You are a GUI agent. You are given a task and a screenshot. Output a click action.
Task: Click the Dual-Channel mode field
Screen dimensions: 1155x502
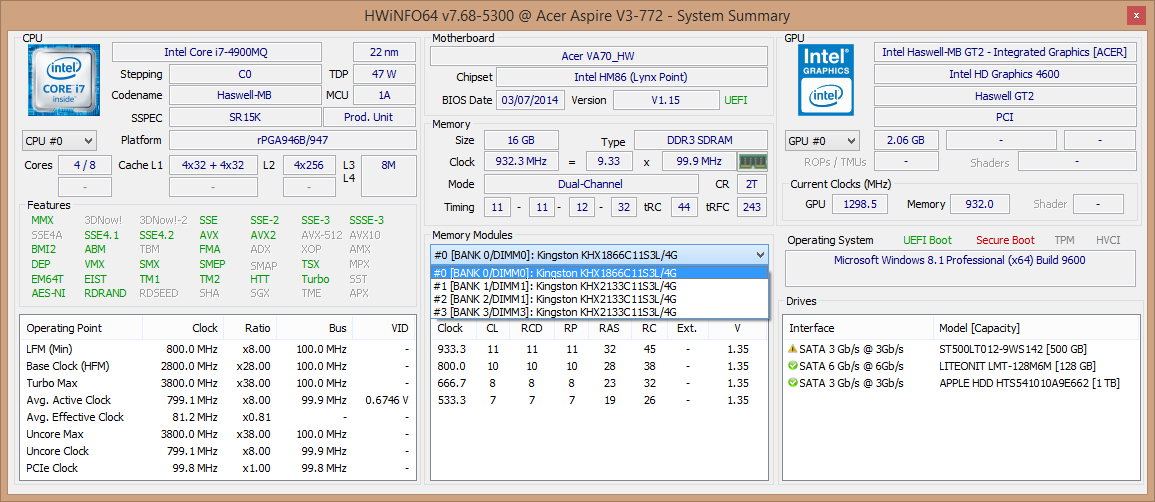(x=591, y=184)
